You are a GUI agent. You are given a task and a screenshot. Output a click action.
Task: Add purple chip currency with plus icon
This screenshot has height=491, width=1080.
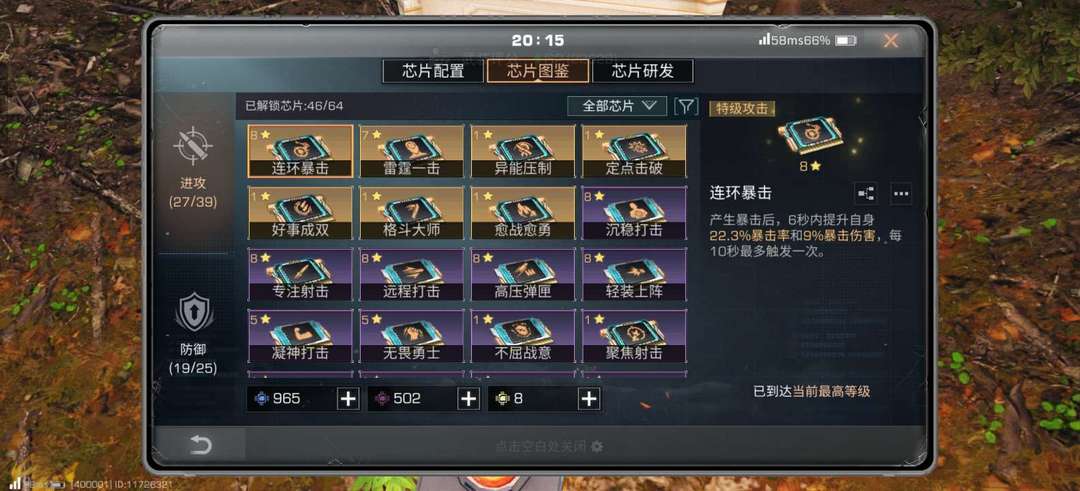click(468, 399)
